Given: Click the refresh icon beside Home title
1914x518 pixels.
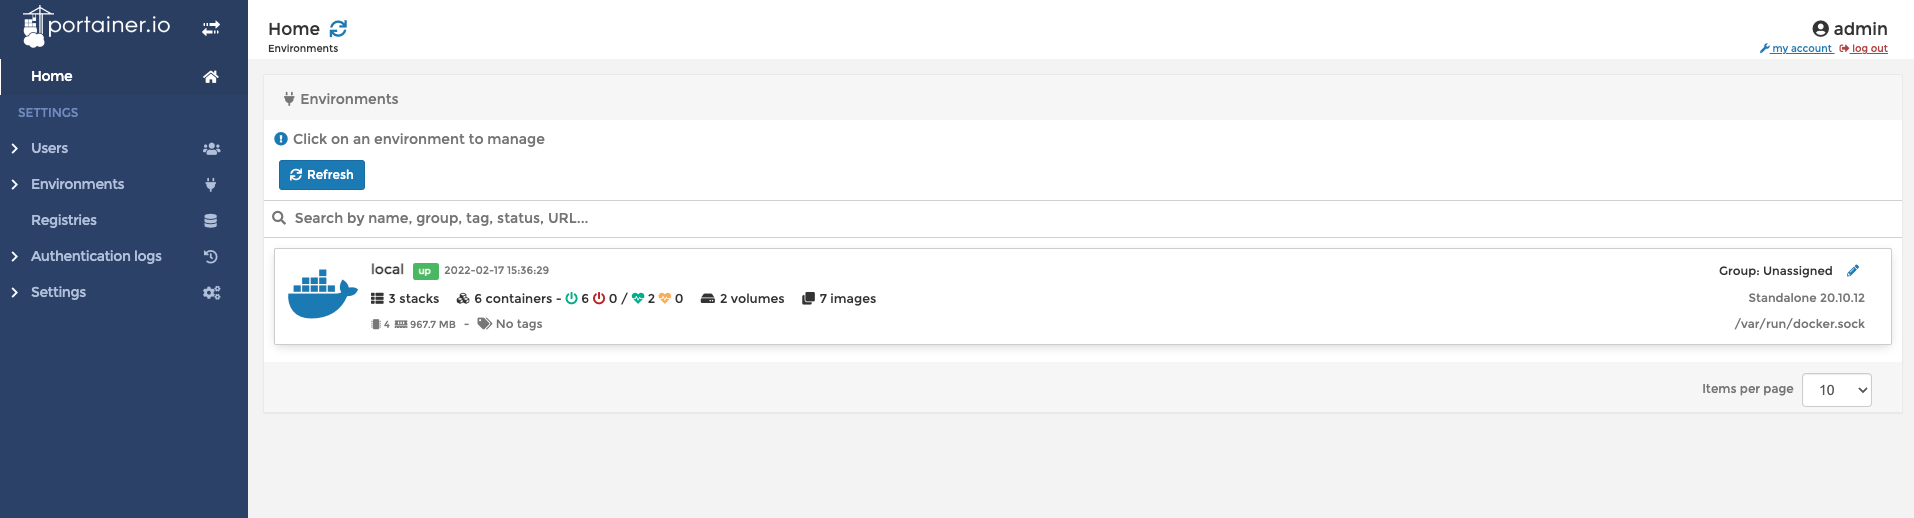Looking at the screenshot, I should (338, 29).
